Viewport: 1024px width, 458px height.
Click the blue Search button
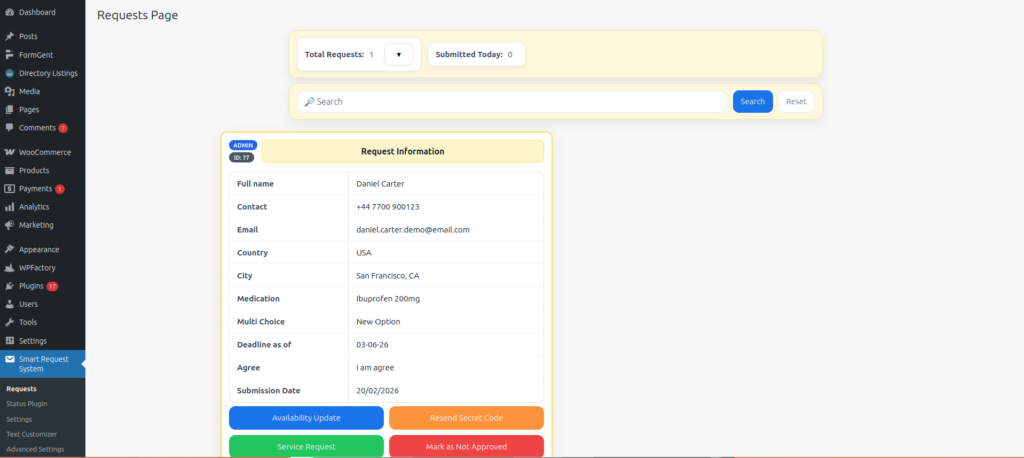(x=752, y=102)
